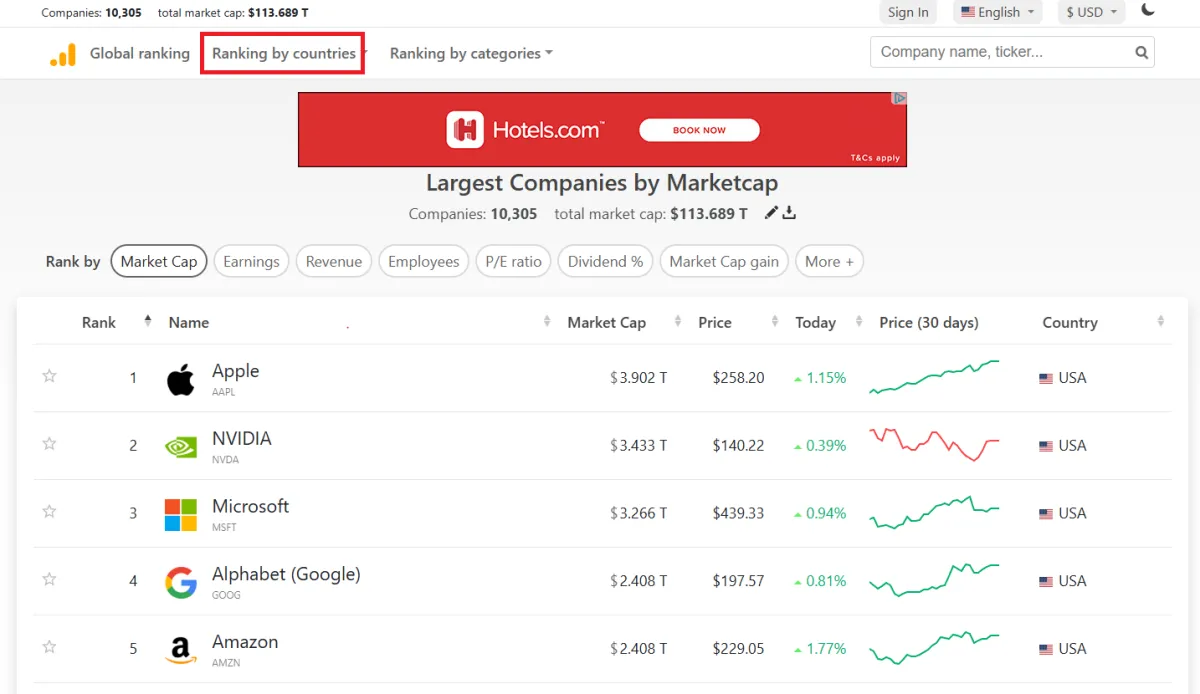Viewport: 1200px width, 694px height.
Task: Click the Microsoft logo icon
Action: [x=181, y=515]
